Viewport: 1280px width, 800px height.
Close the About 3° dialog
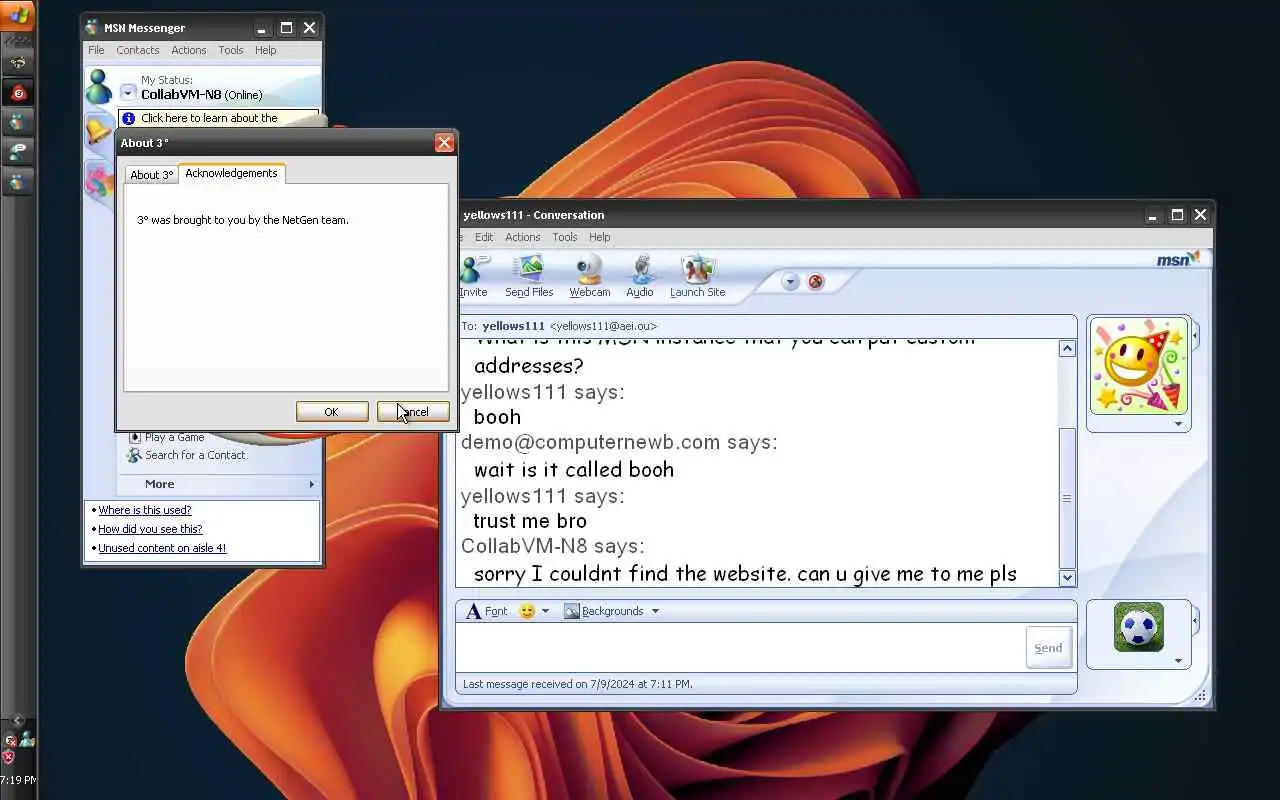coord(444,143)
